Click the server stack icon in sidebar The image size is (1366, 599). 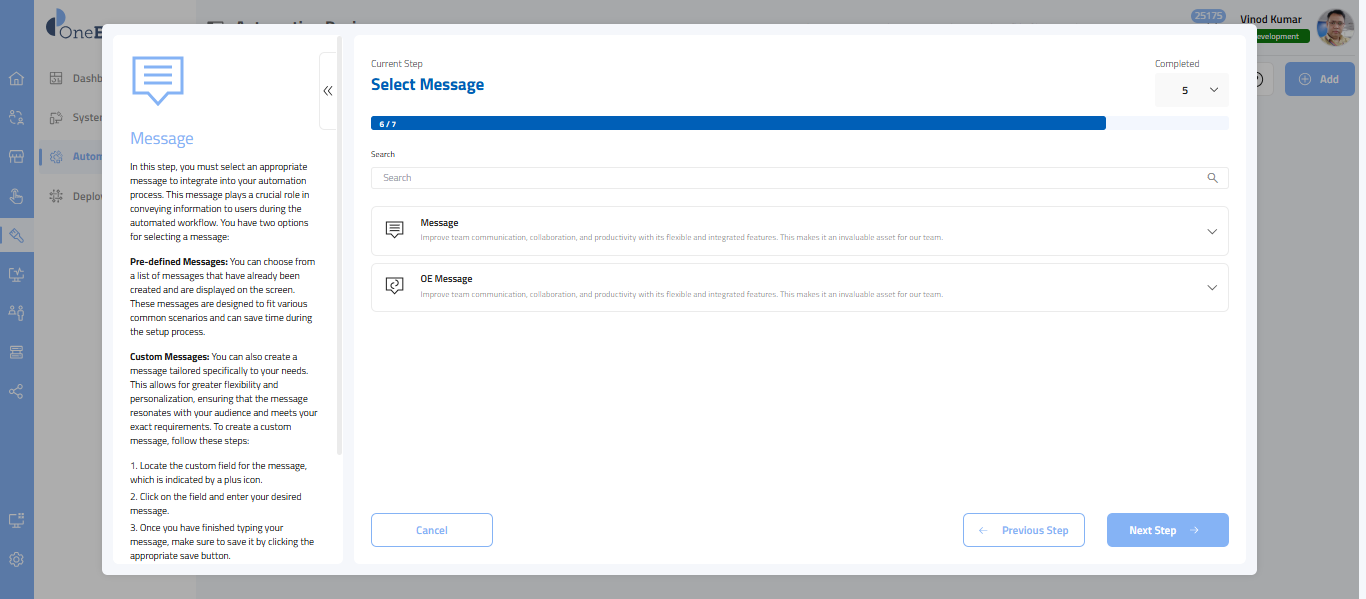(x=16, y=352)
